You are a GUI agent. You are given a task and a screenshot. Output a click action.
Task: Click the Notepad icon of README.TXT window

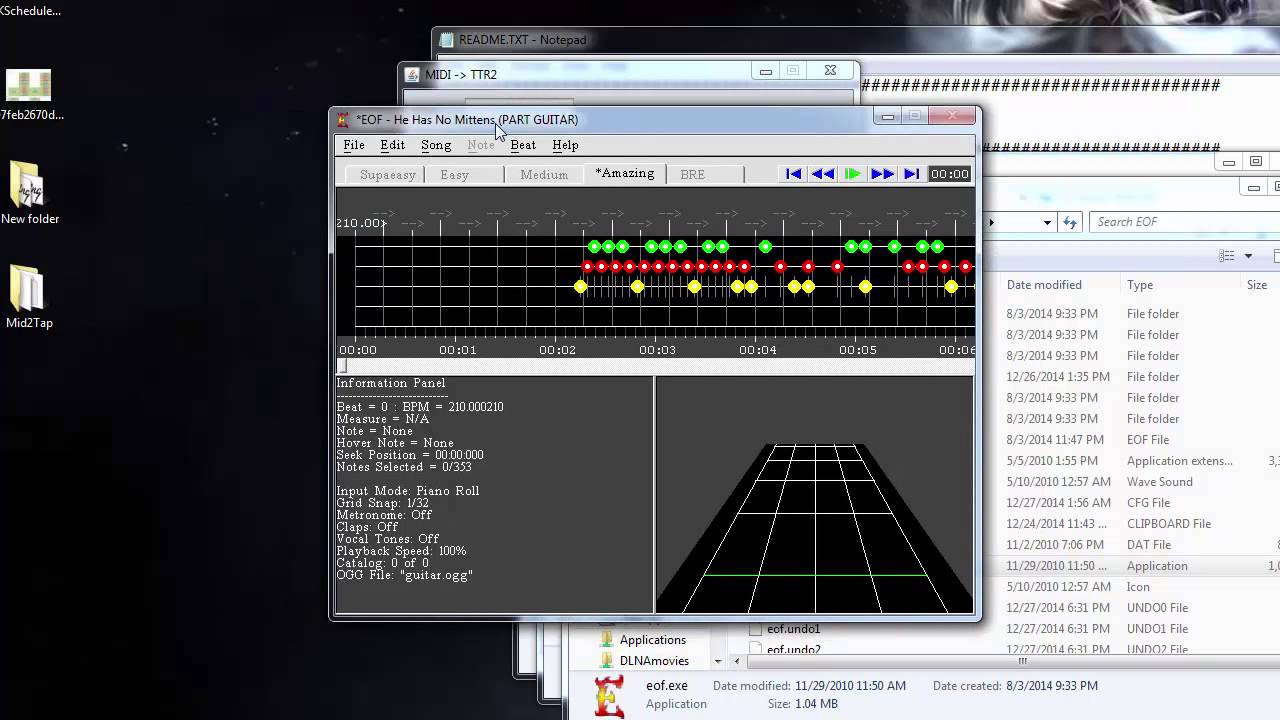click(x=446, y=40)
